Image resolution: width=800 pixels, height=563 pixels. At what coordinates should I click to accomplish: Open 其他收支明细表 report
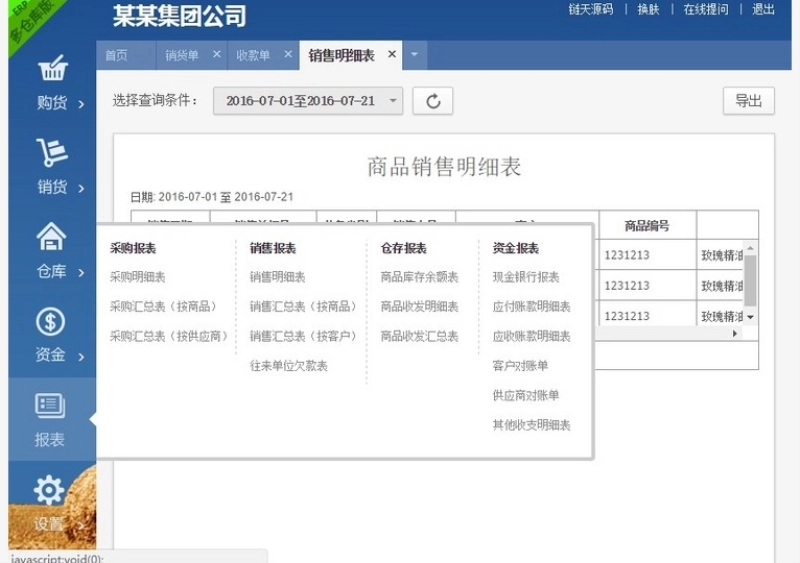532,425
